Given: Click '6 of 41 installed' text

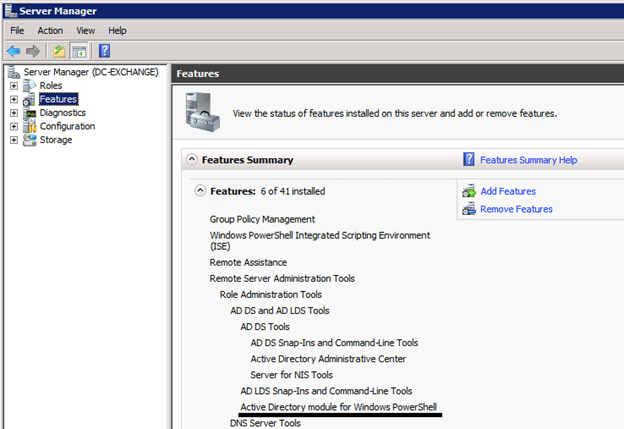Looking at the screenshot, I should 293,191.
